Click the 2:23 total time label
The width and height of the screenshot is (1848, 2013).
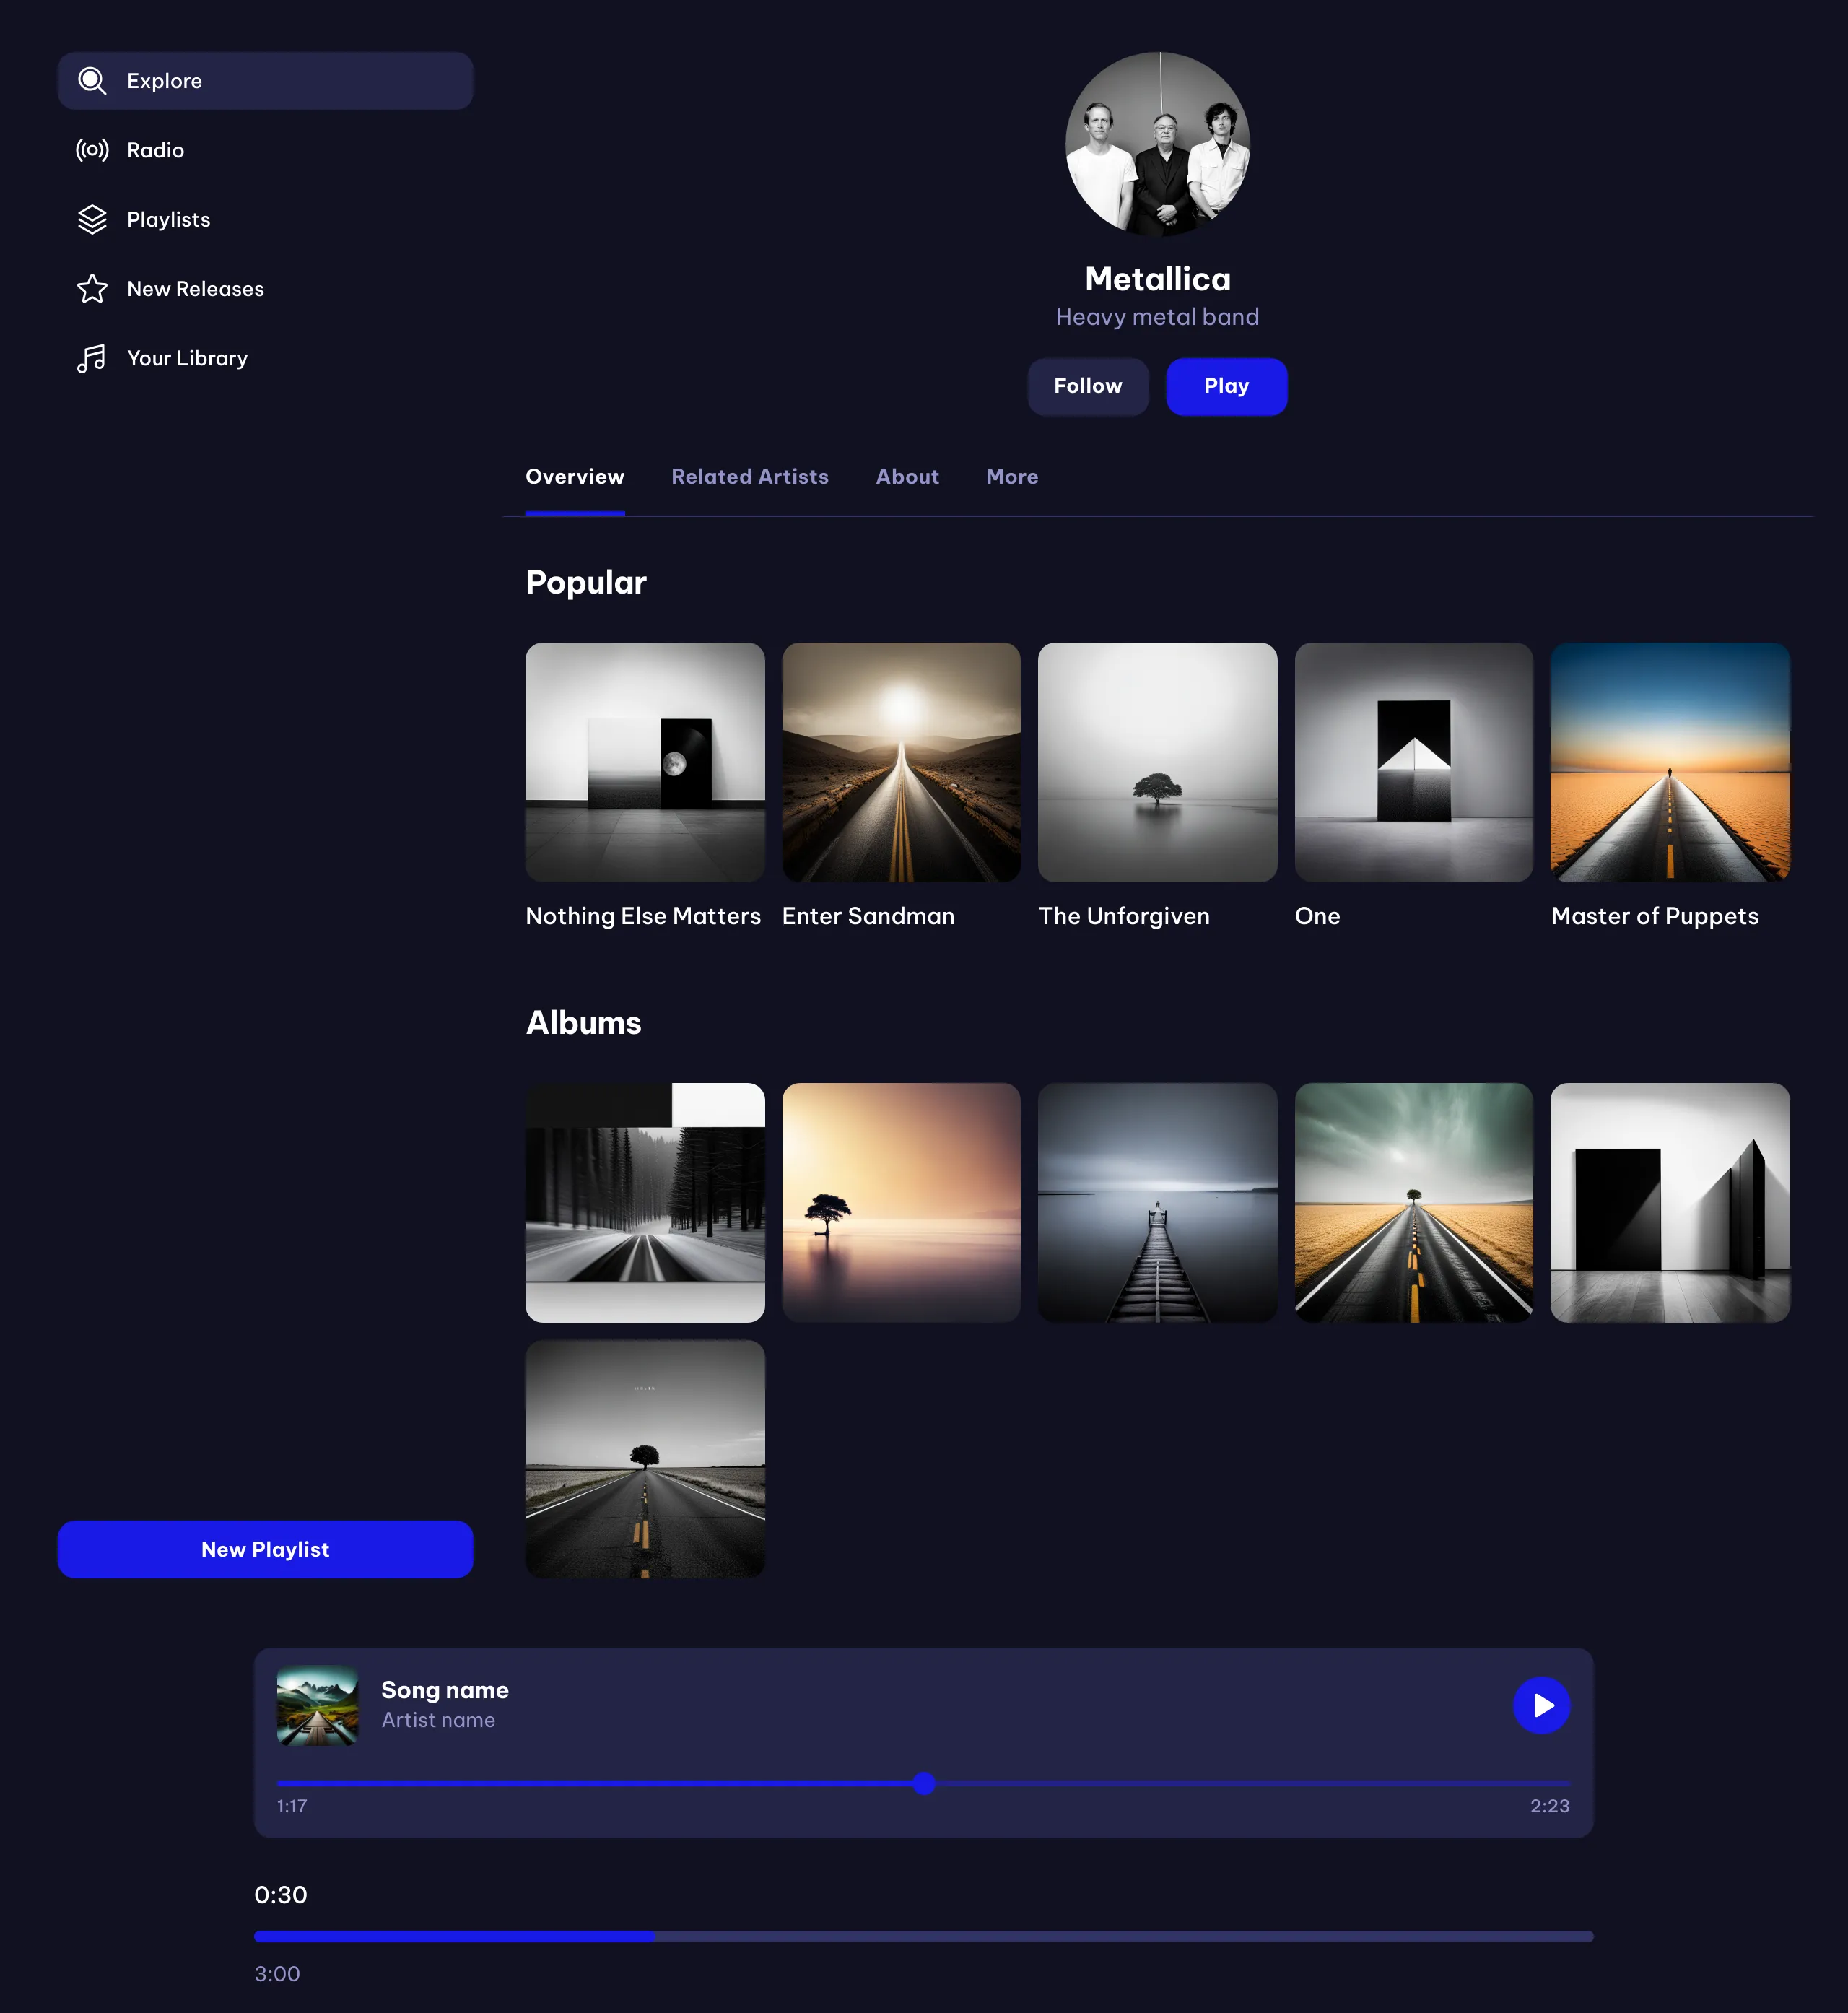pyautogui.click(x=1550, y=1806)
